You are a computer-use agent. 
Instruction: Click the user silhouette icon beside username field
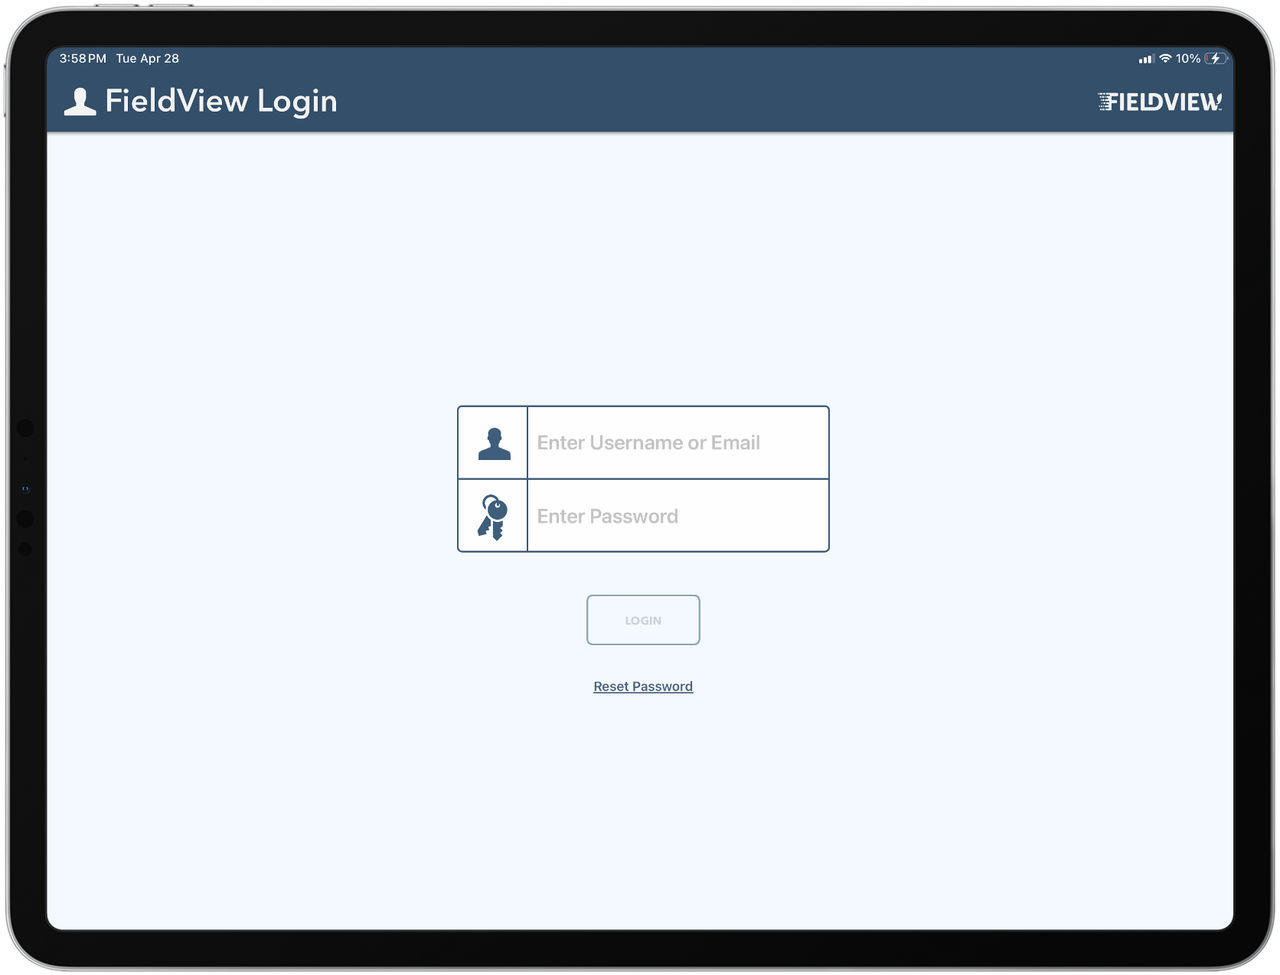coord(494,443)
